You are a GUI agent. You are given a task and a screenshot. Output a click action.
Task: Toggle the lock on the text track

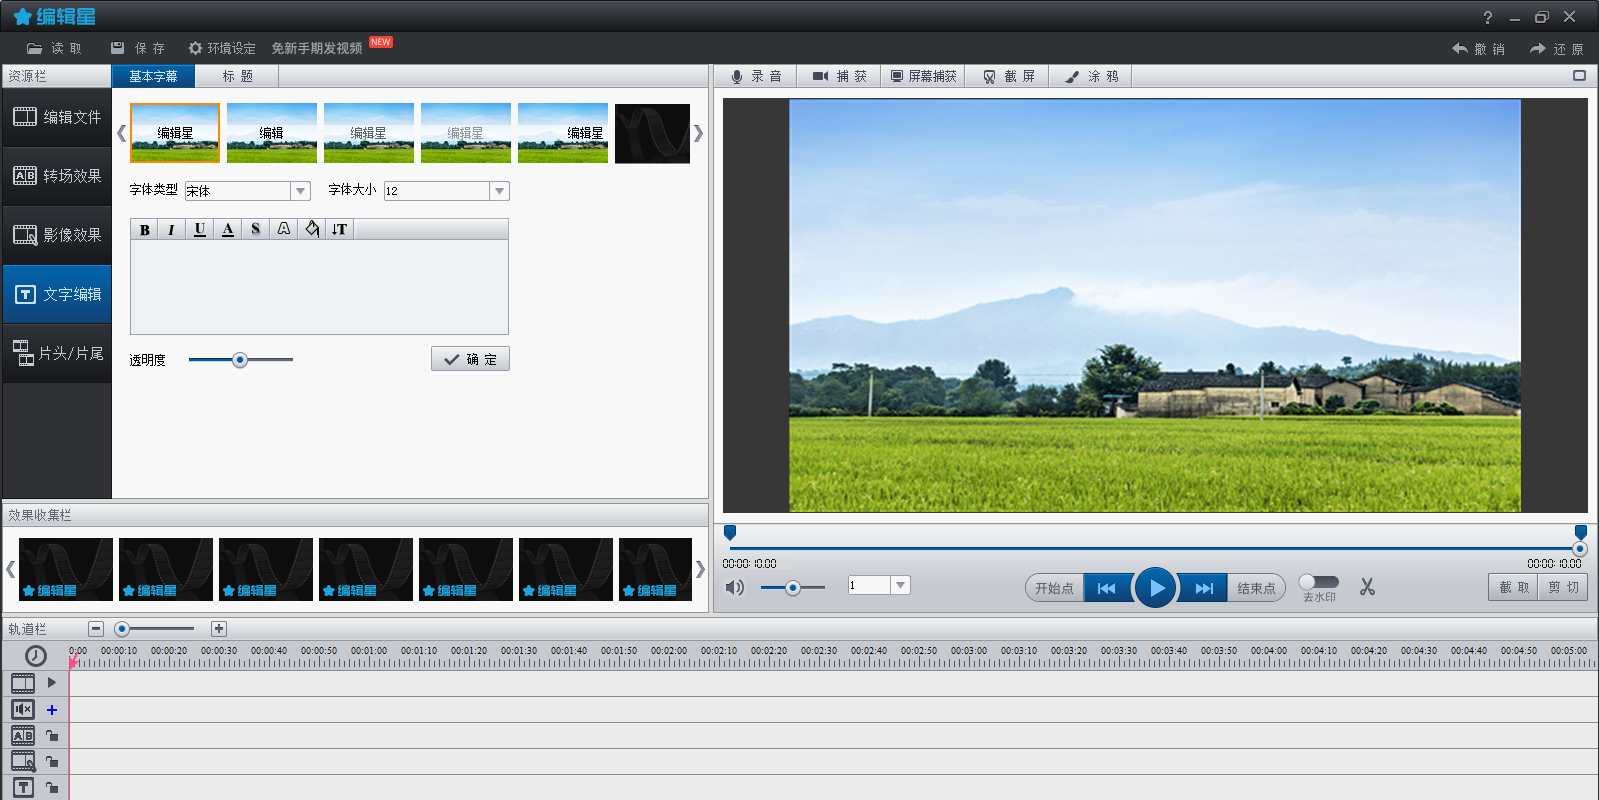point(52,788)
